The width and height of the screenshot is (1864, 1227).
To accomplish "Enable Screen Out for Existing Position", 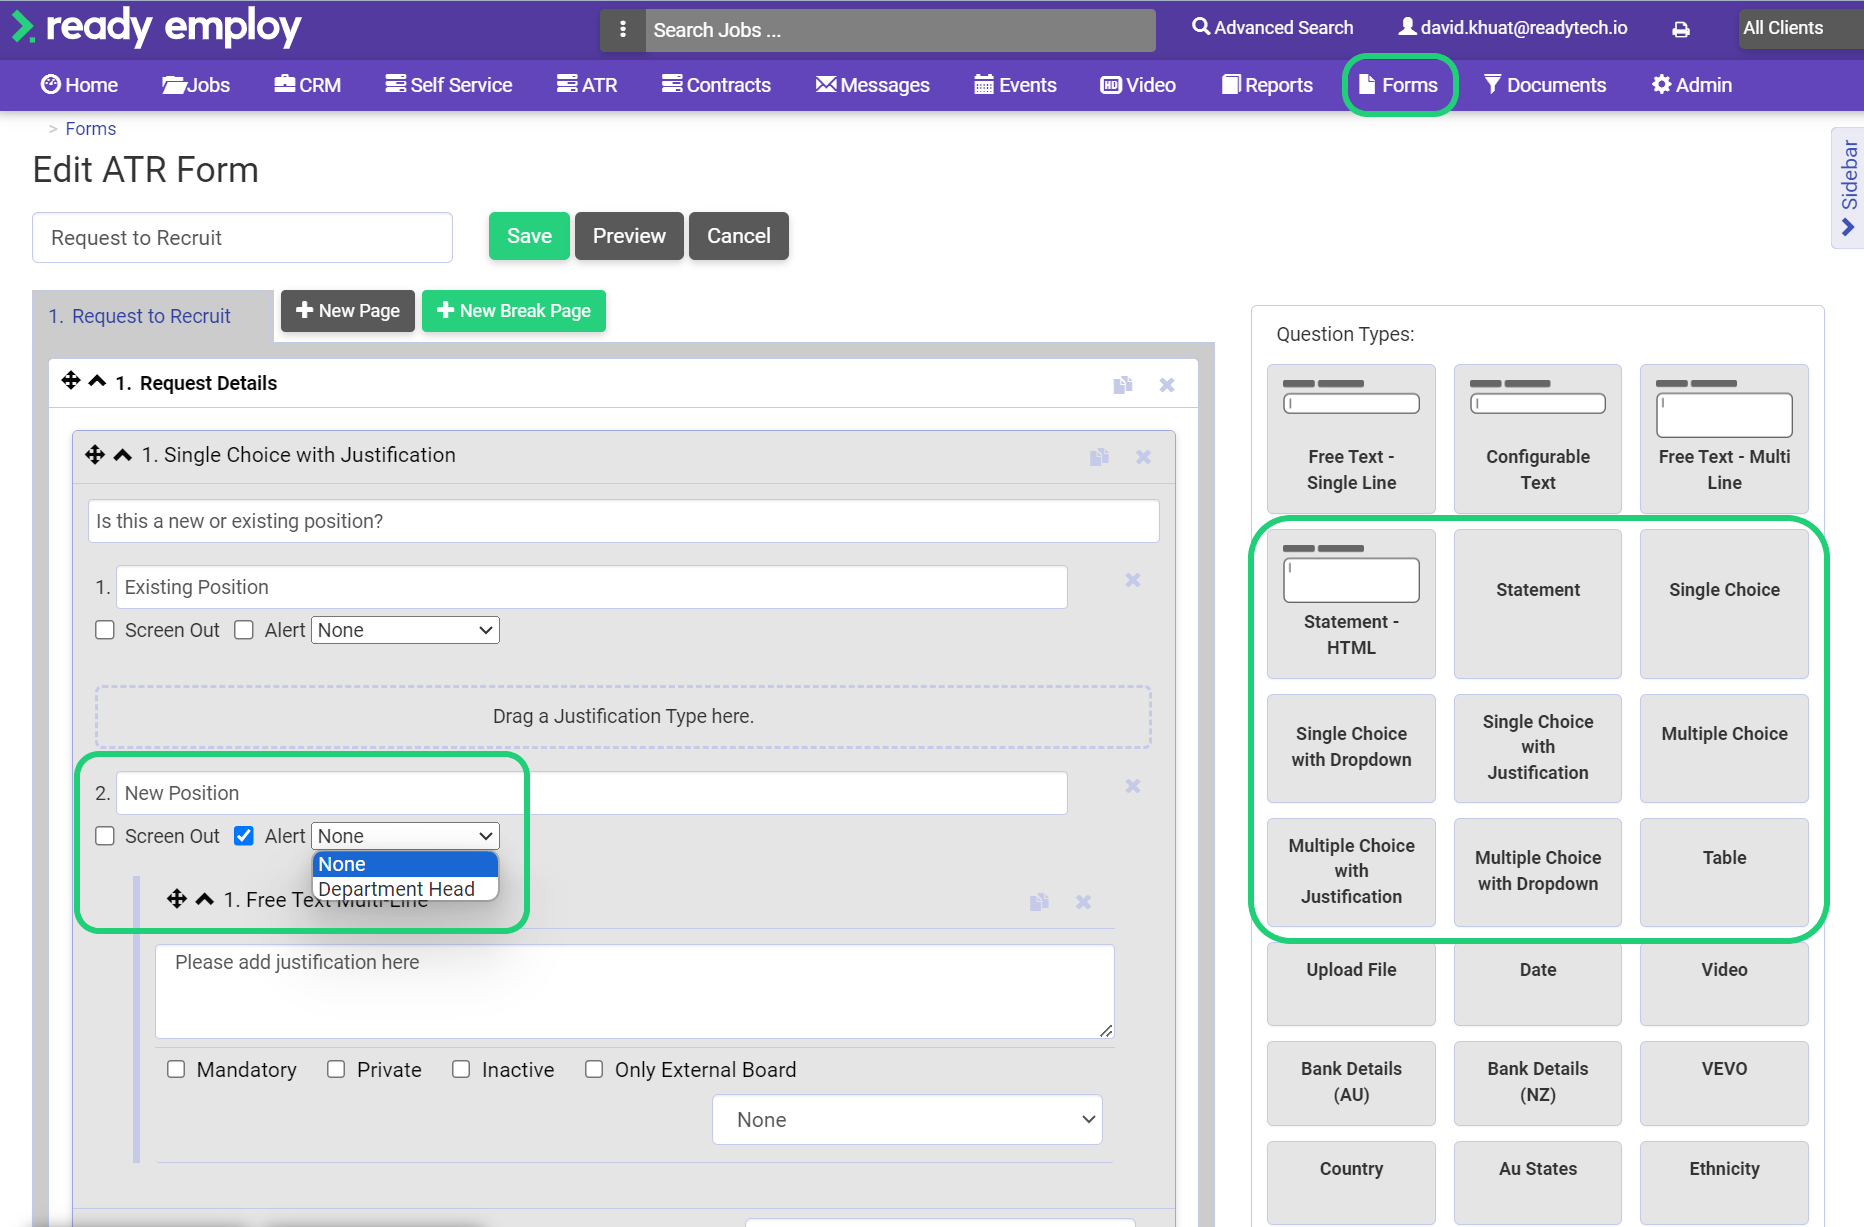I will tap(105, 629).
